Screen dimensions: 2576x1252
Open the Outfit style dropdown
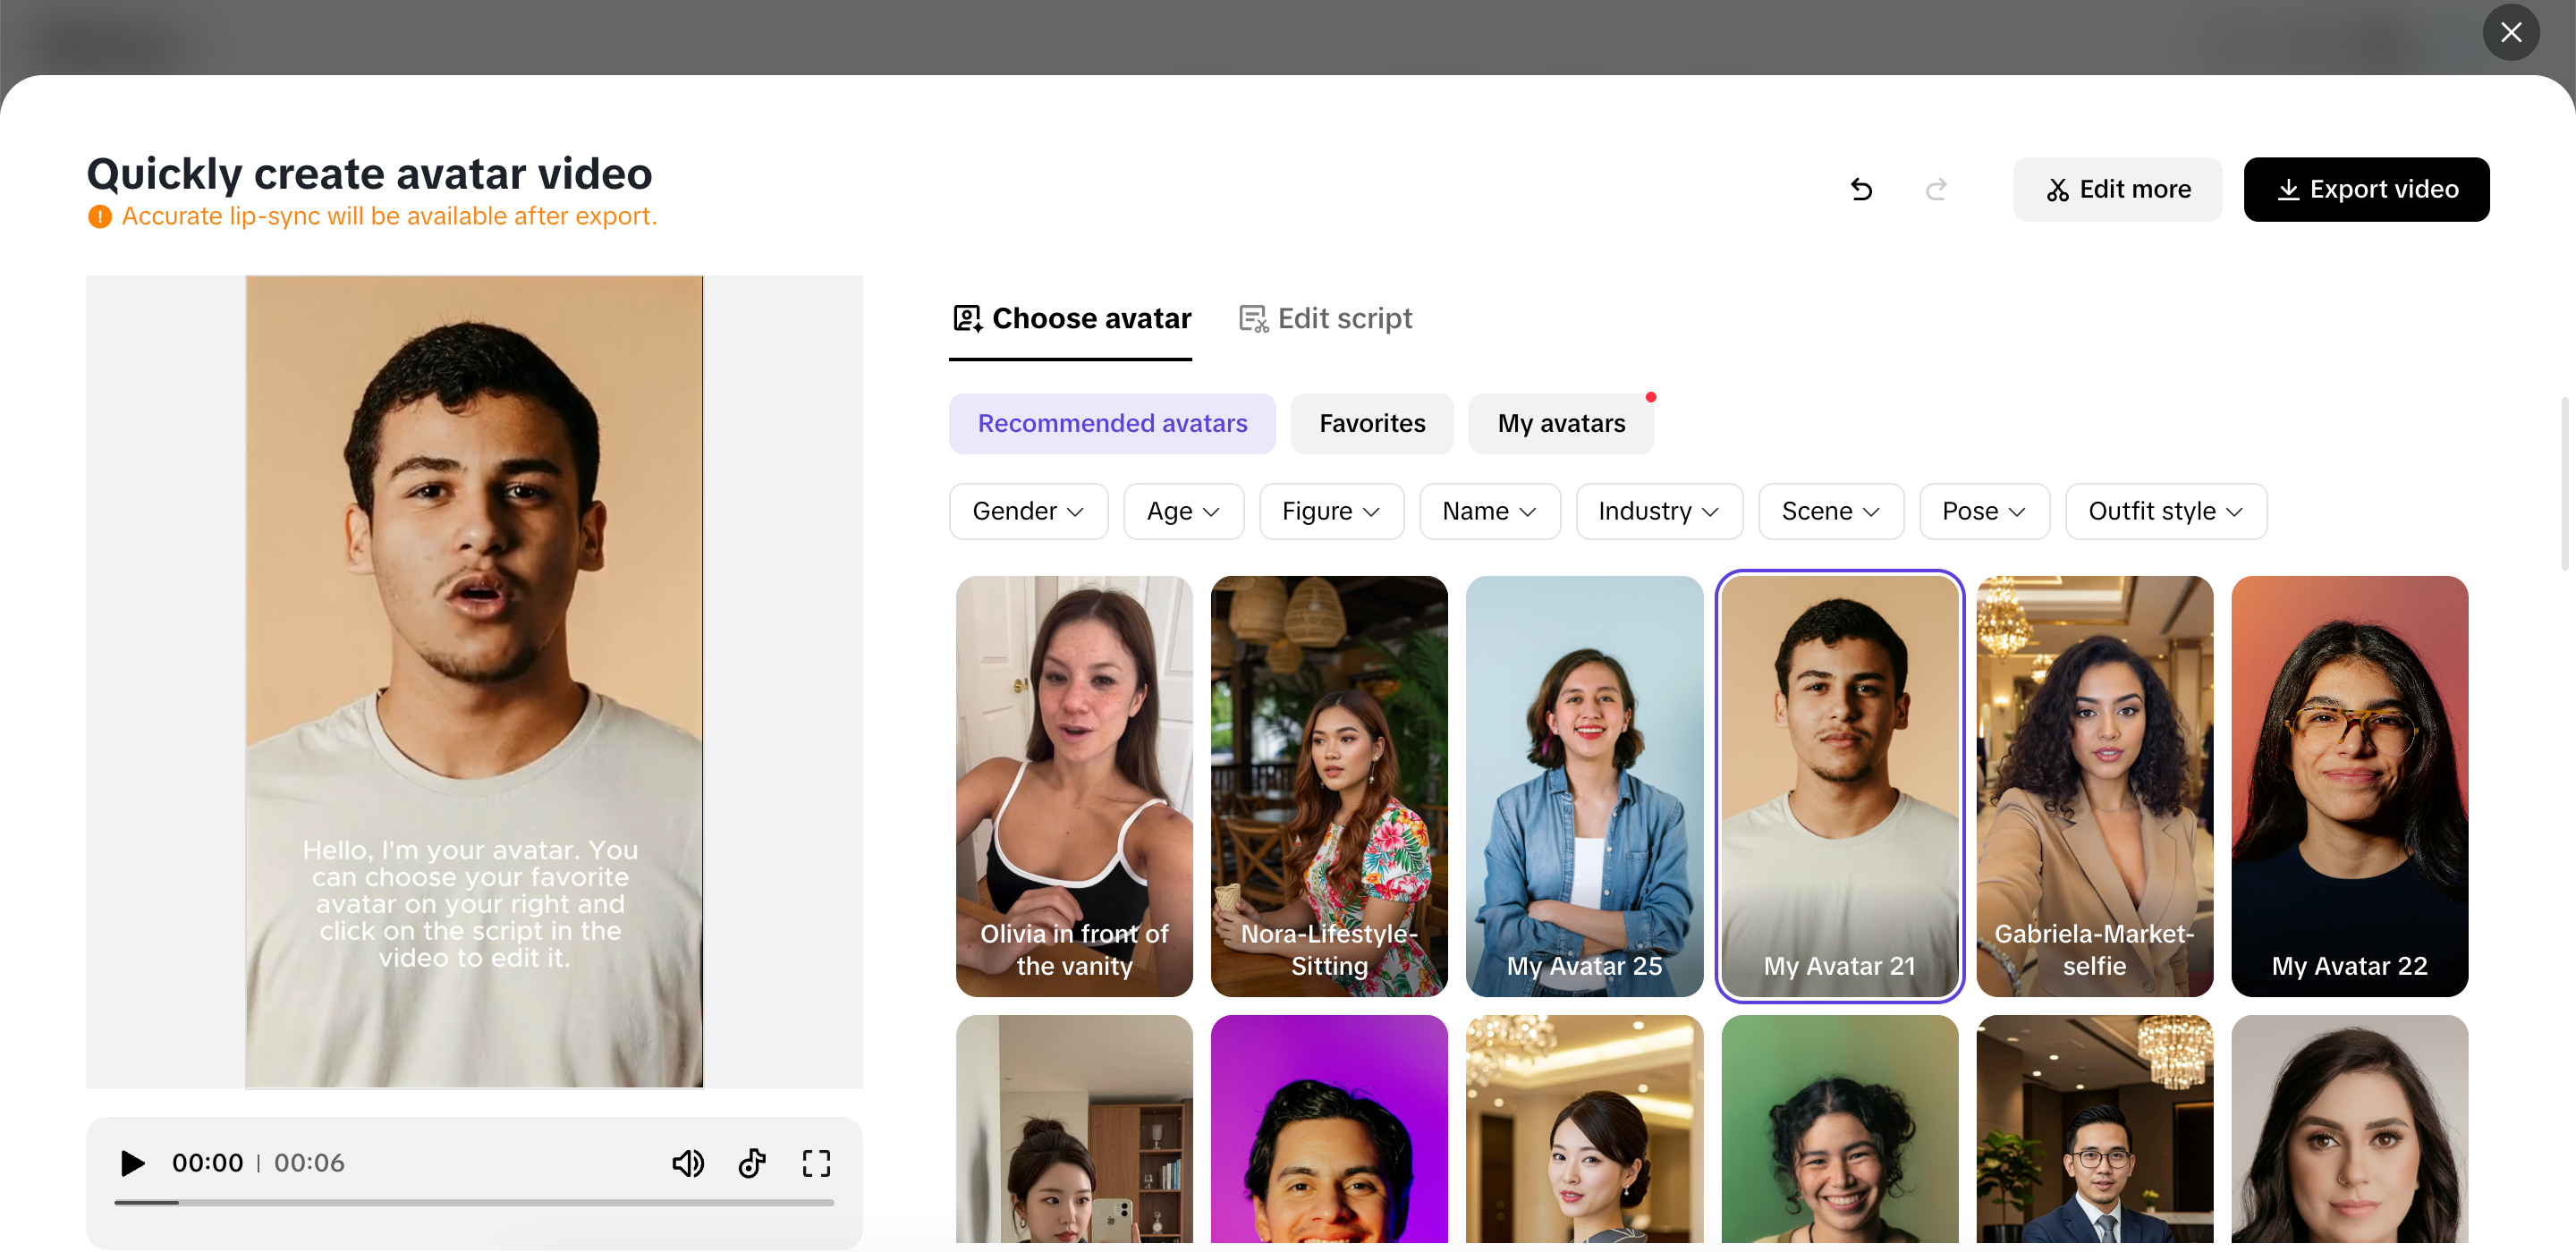2165,511
